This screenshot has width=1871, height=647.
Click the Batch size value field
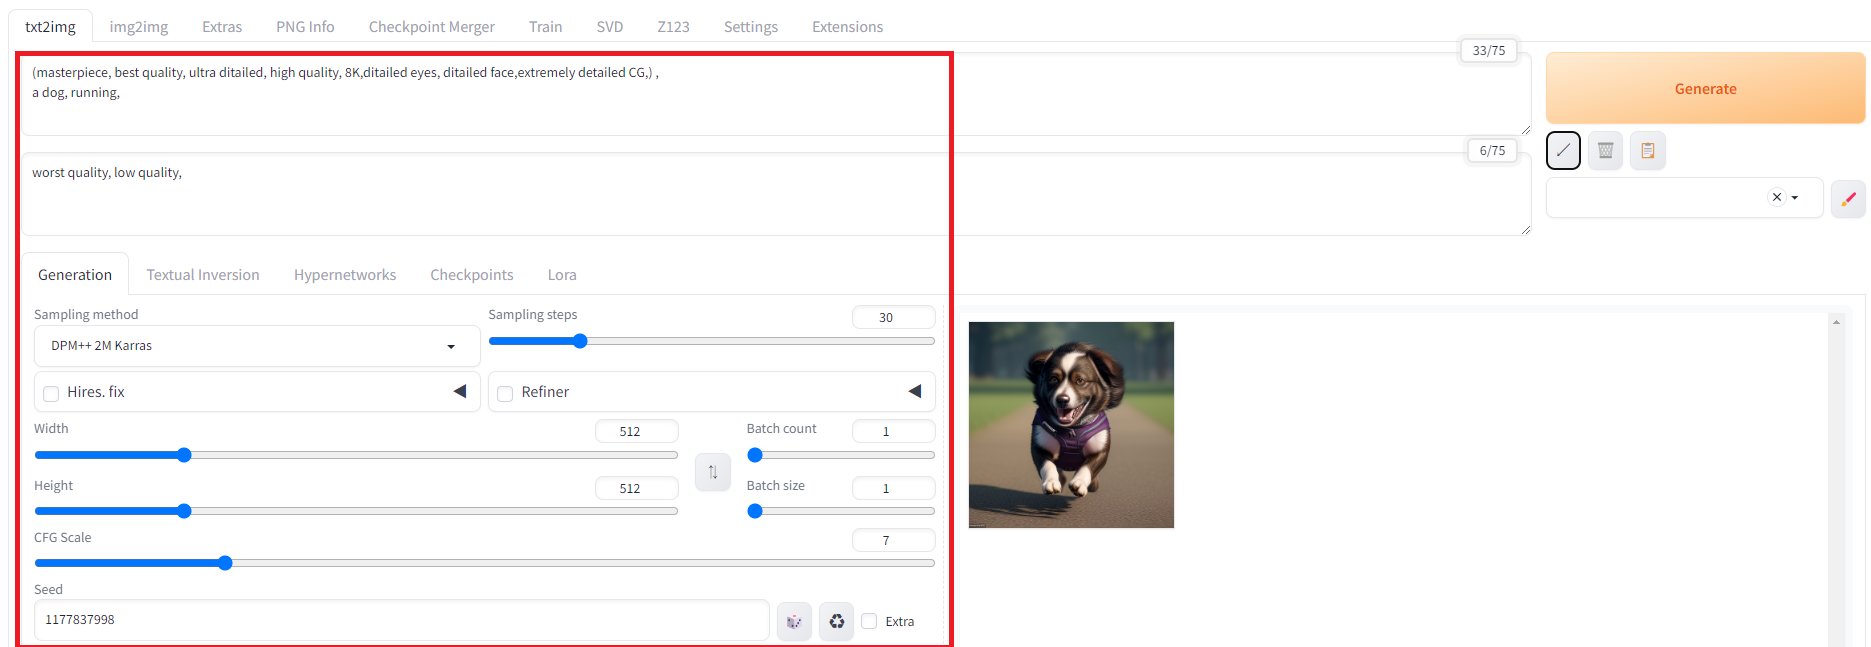893,488
